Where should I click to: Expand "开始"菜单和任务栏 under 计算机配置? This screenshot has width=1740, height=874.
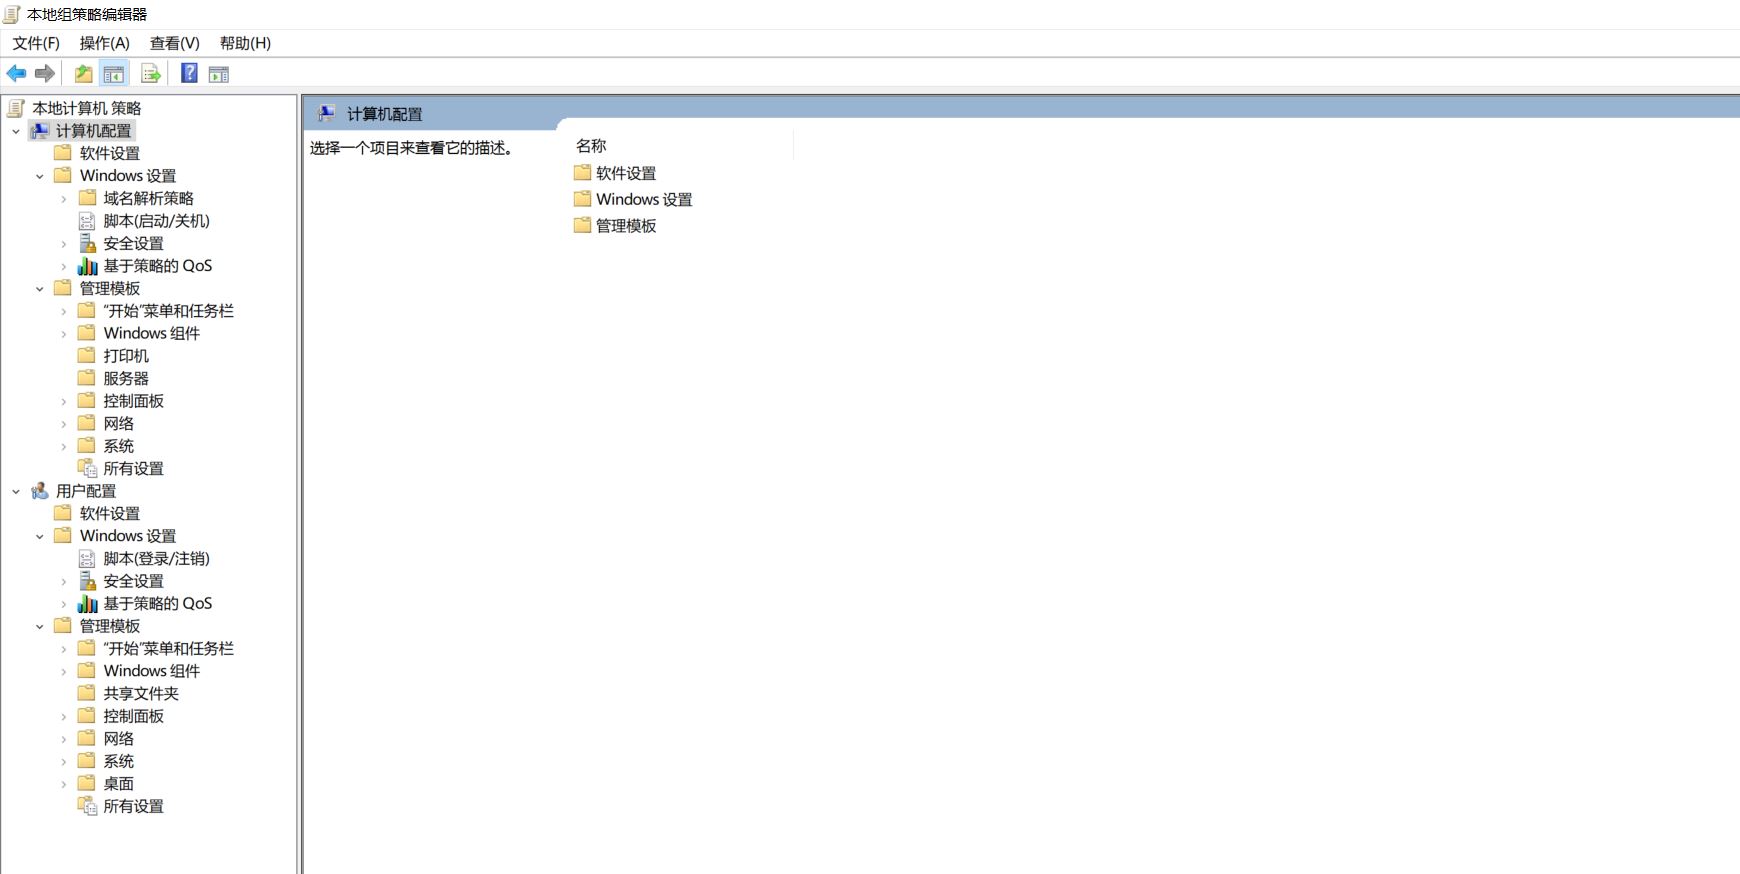(x=64, y=311)
